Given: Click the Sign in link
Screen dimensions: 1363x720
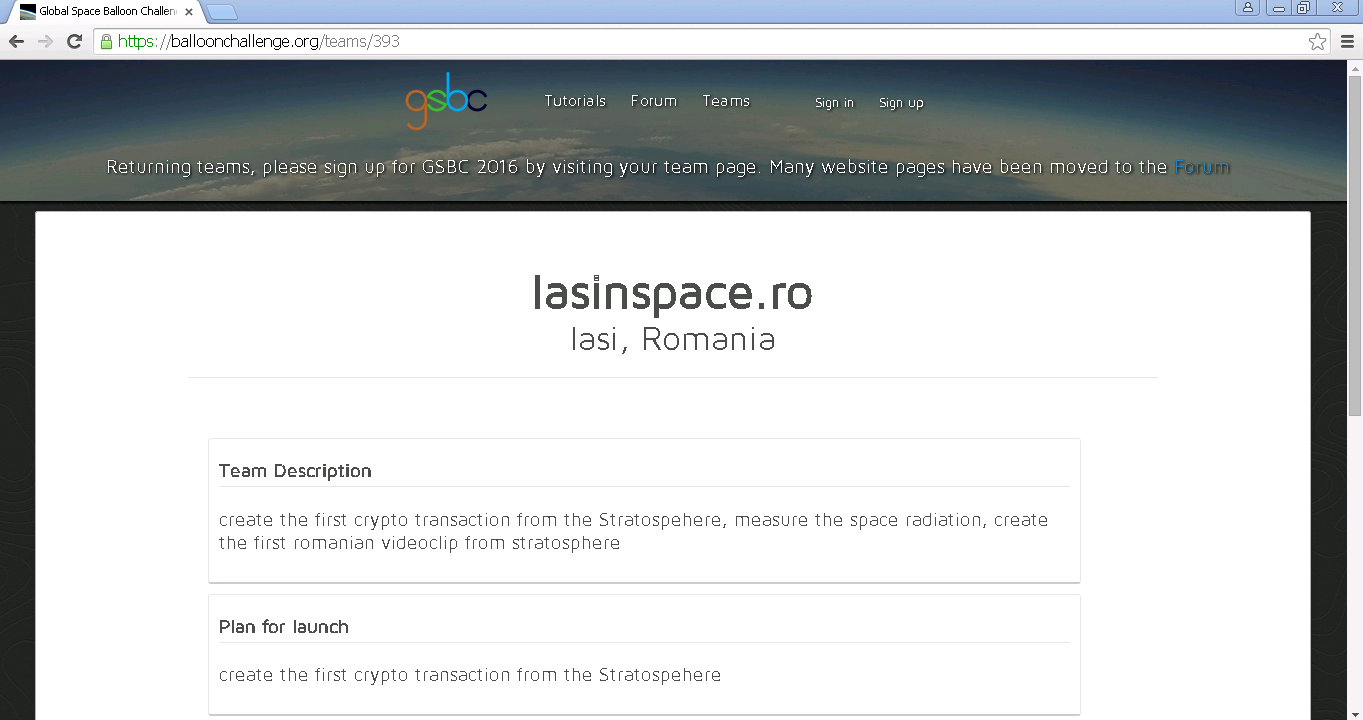Looking at the screenshot, I should pos(834,103).
